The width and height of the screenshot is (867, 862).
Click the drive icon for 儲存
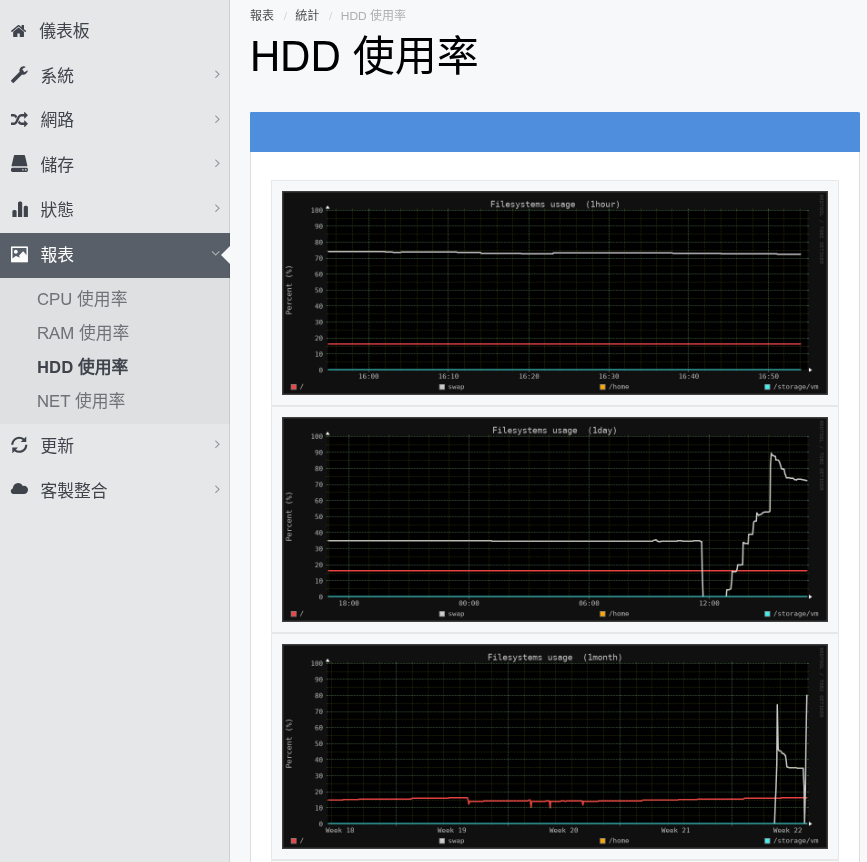point(19,164)
